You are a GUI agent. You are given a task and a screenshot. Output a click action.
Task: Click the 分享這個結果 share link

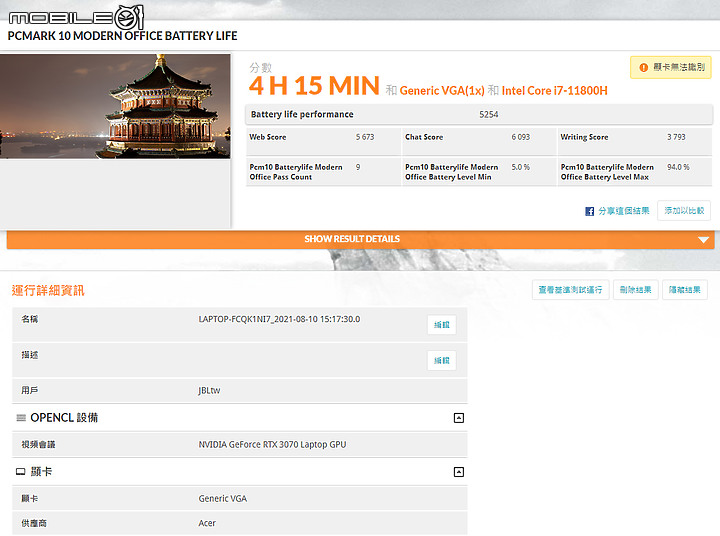[x=624, y=211]
